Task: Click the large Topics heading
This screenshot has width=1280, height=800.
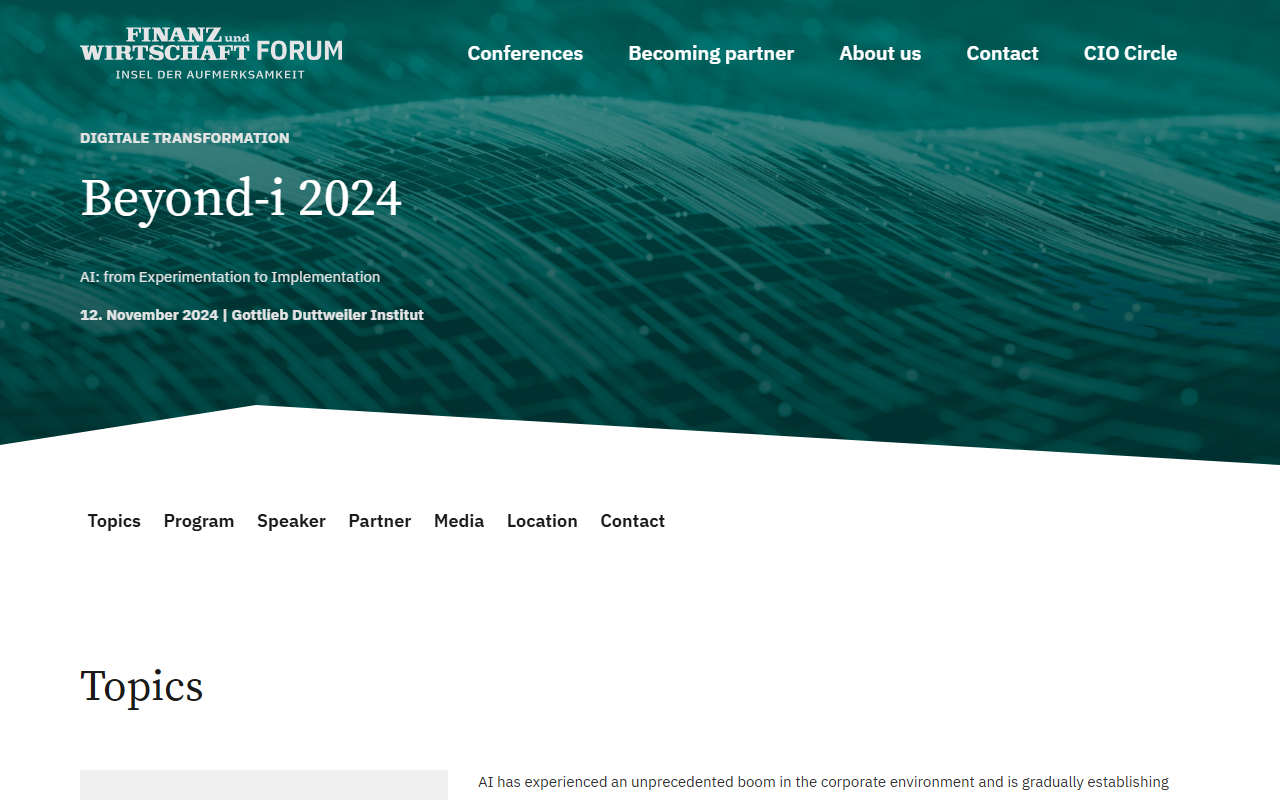Action: point(142,687)
